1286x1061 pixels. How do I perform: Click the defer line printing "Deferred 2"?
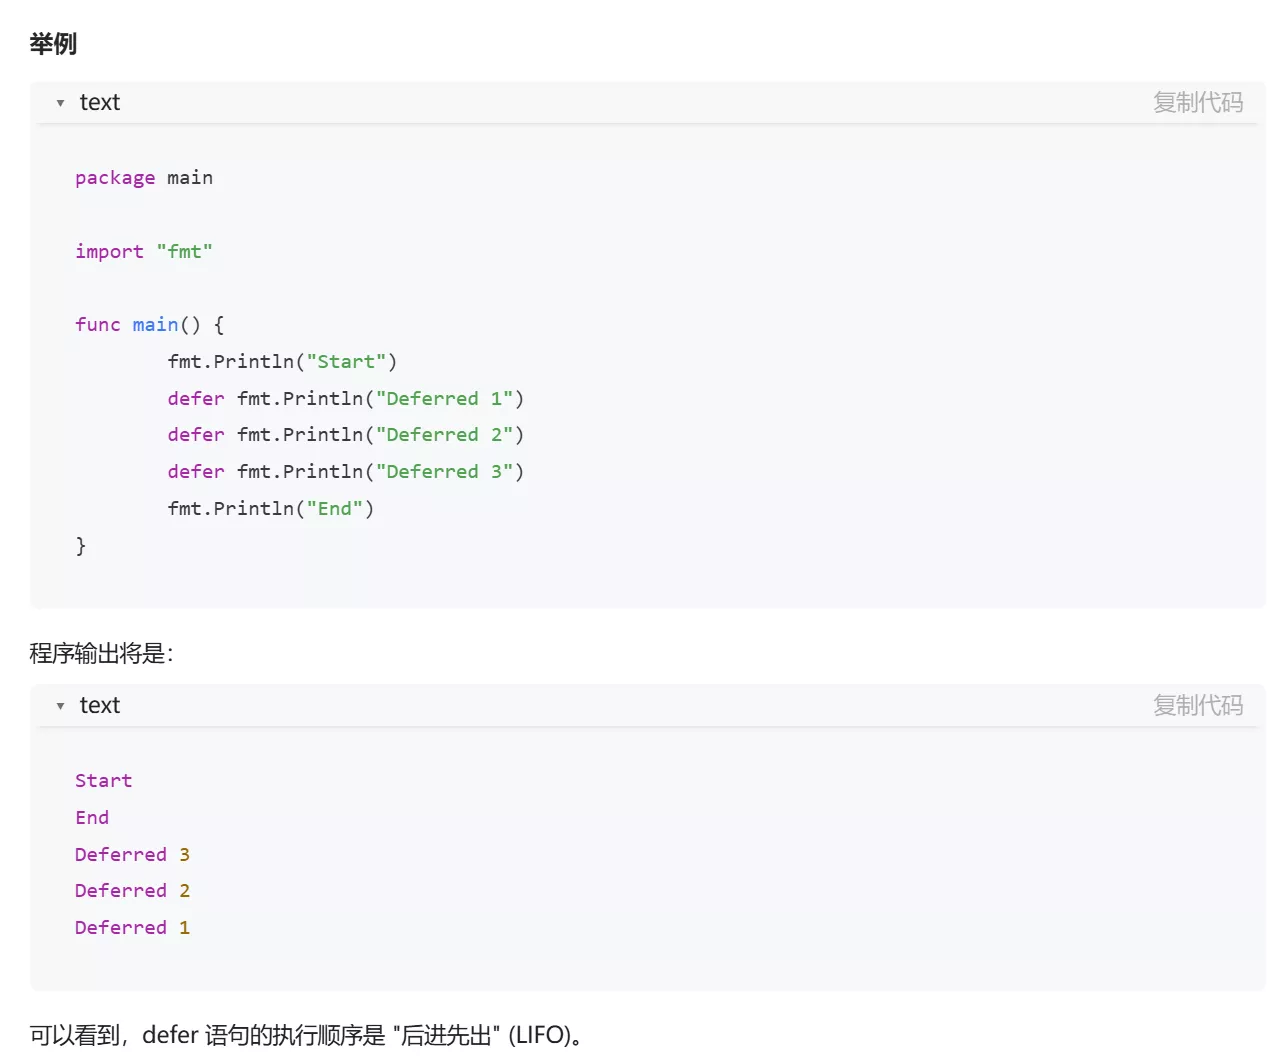pyautogui.click(x=345, y=435)
